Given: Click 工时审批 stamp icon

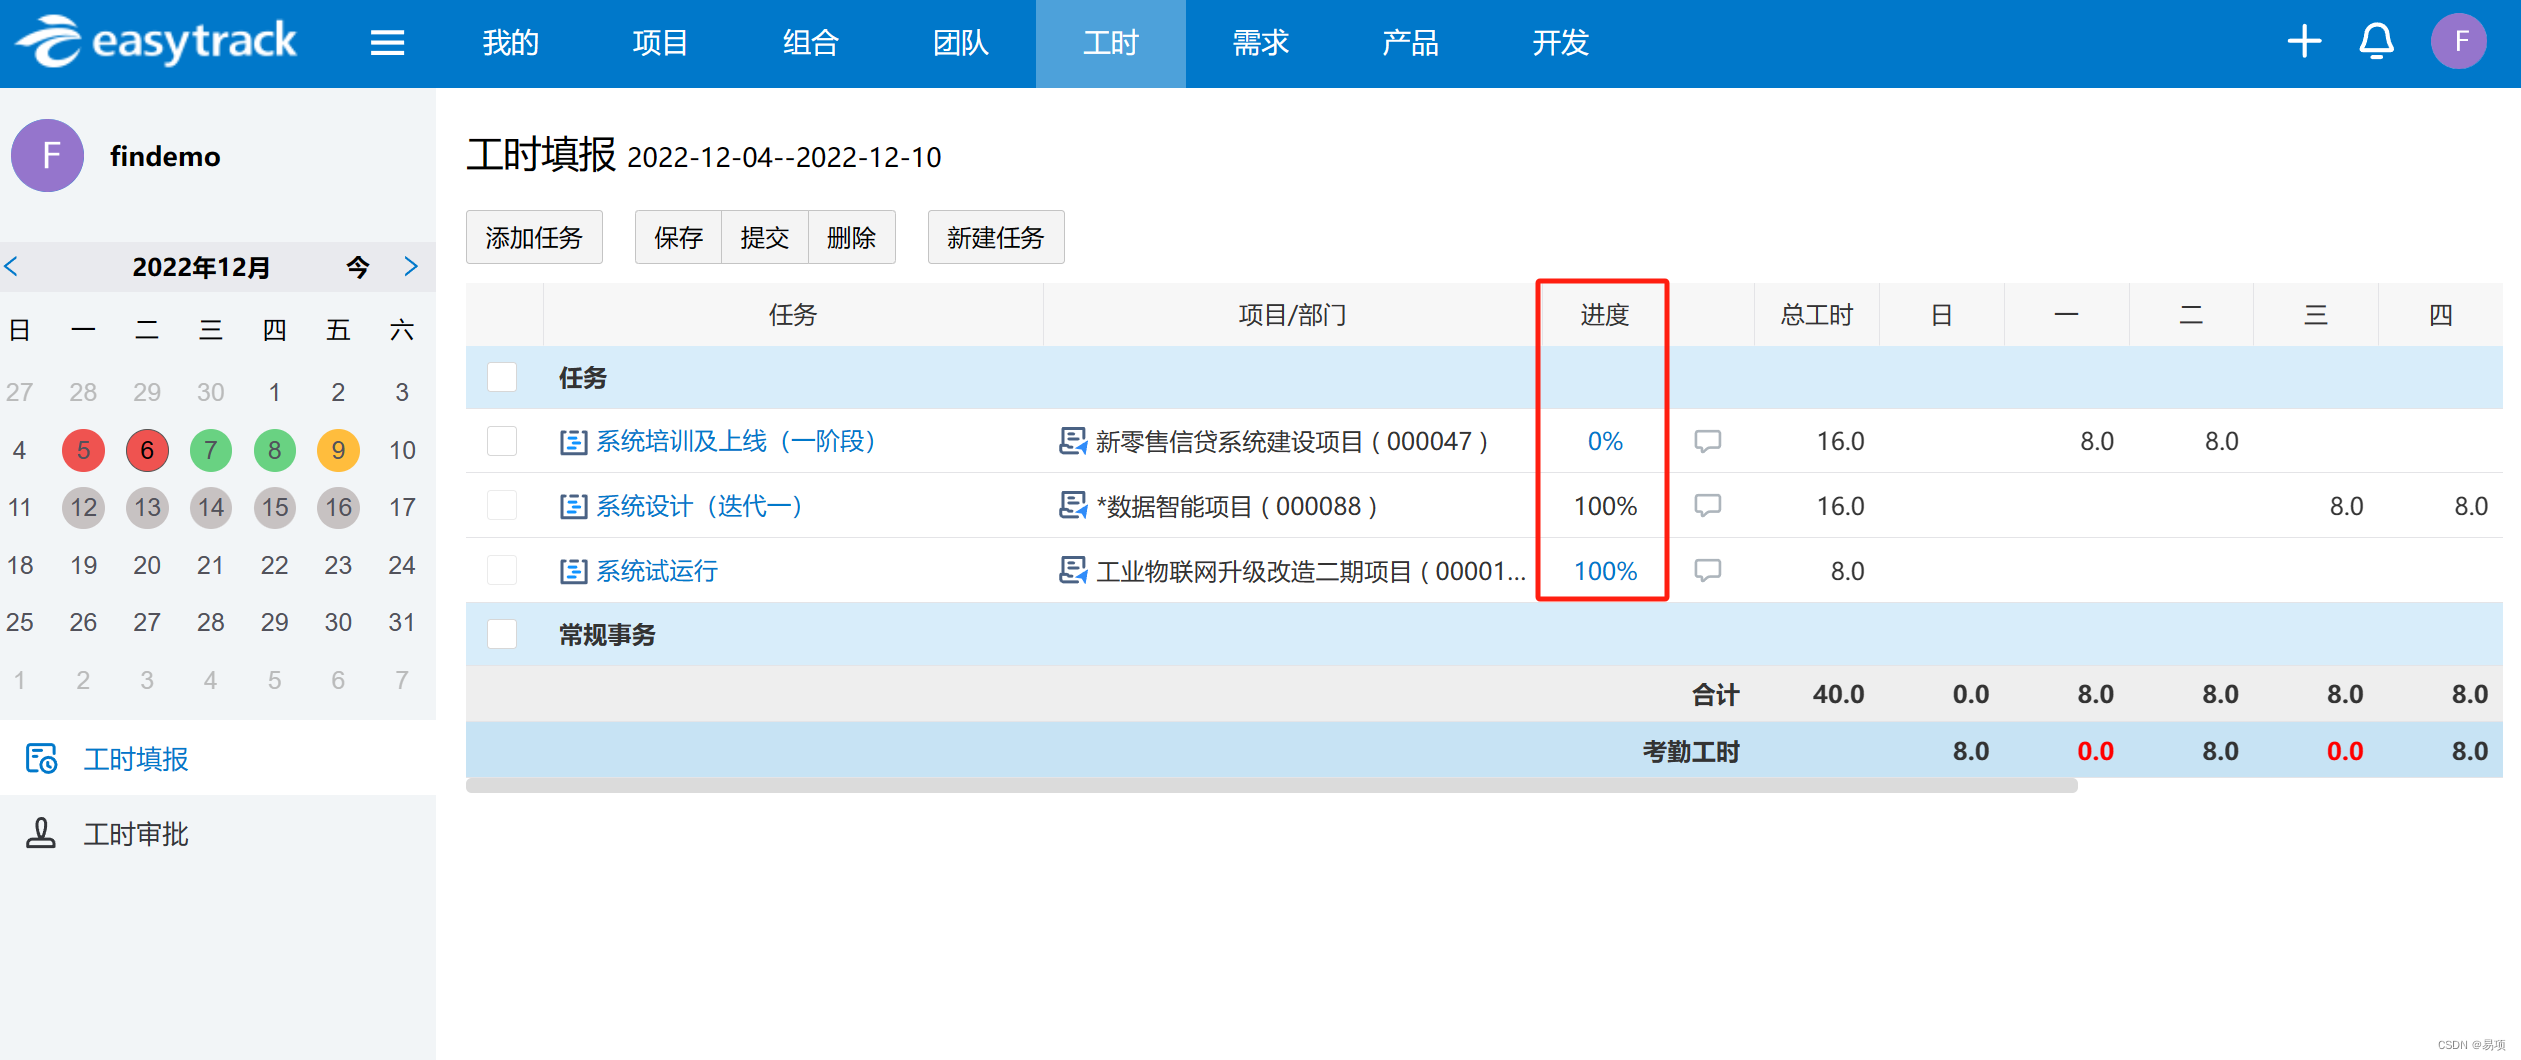Looking at the screenshot, I should [x=41, y=834].
